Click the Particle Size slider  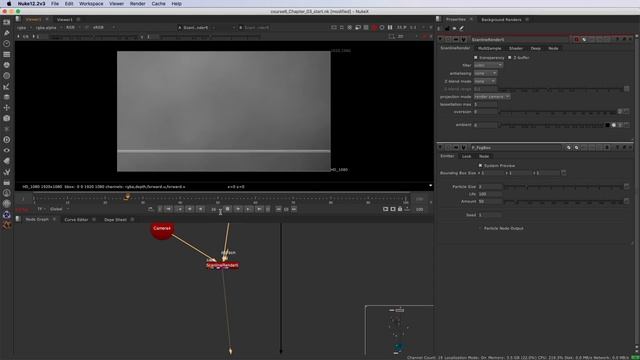click(x=563, y=187)
